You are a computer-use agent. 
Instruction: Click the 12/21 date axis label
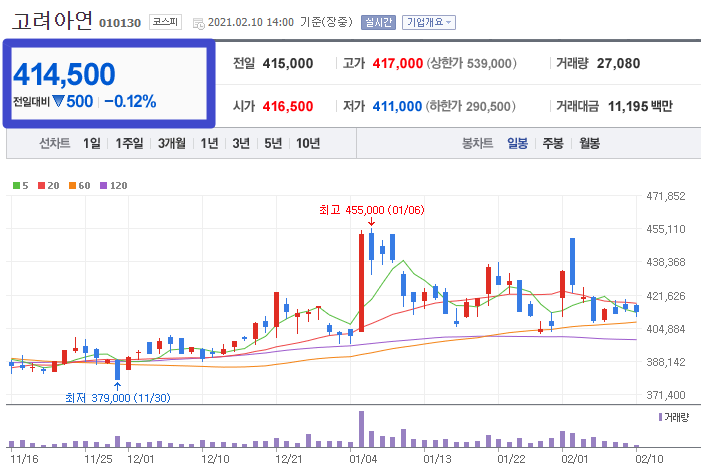289,459
